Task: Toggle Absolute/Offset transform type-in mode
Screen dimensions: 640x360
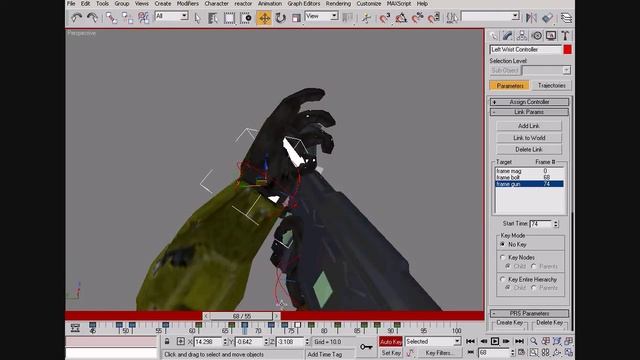Action: point(180,341)
